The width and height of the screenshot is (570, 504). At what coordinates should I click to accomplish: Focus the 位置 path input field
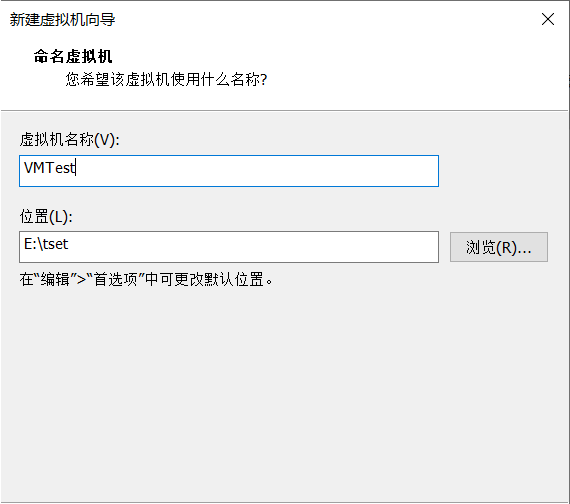click(x=229, y=247)
